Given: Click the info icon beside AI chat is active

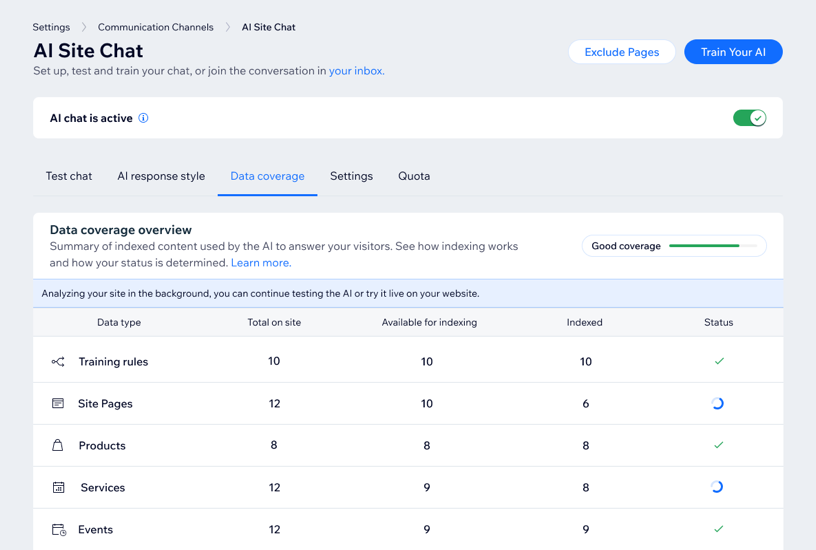Looking at the screenshot, I should tap(143, 118).
